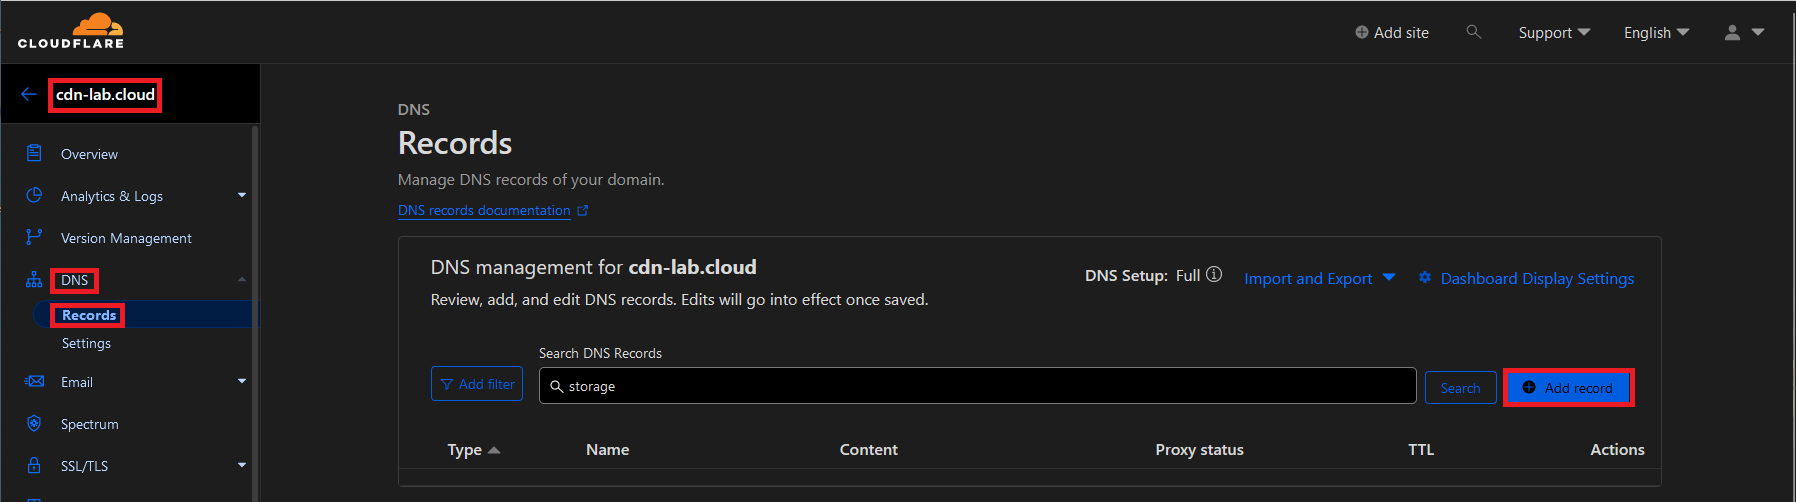Click the Spectrum shield icon

[x=34, y=423]
